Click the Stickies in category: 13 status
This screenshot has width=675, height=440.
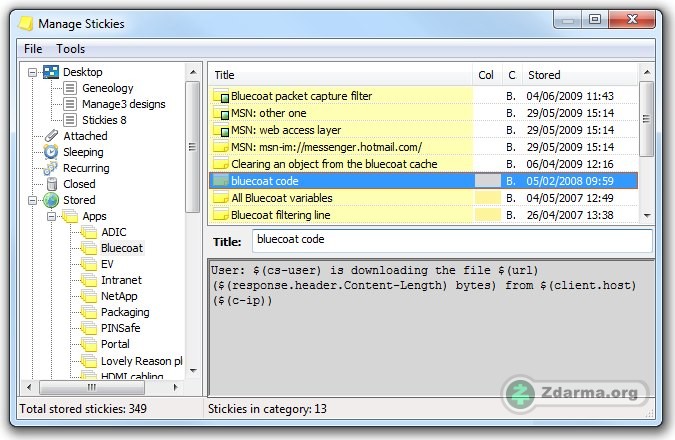click(x=267, y=409)
